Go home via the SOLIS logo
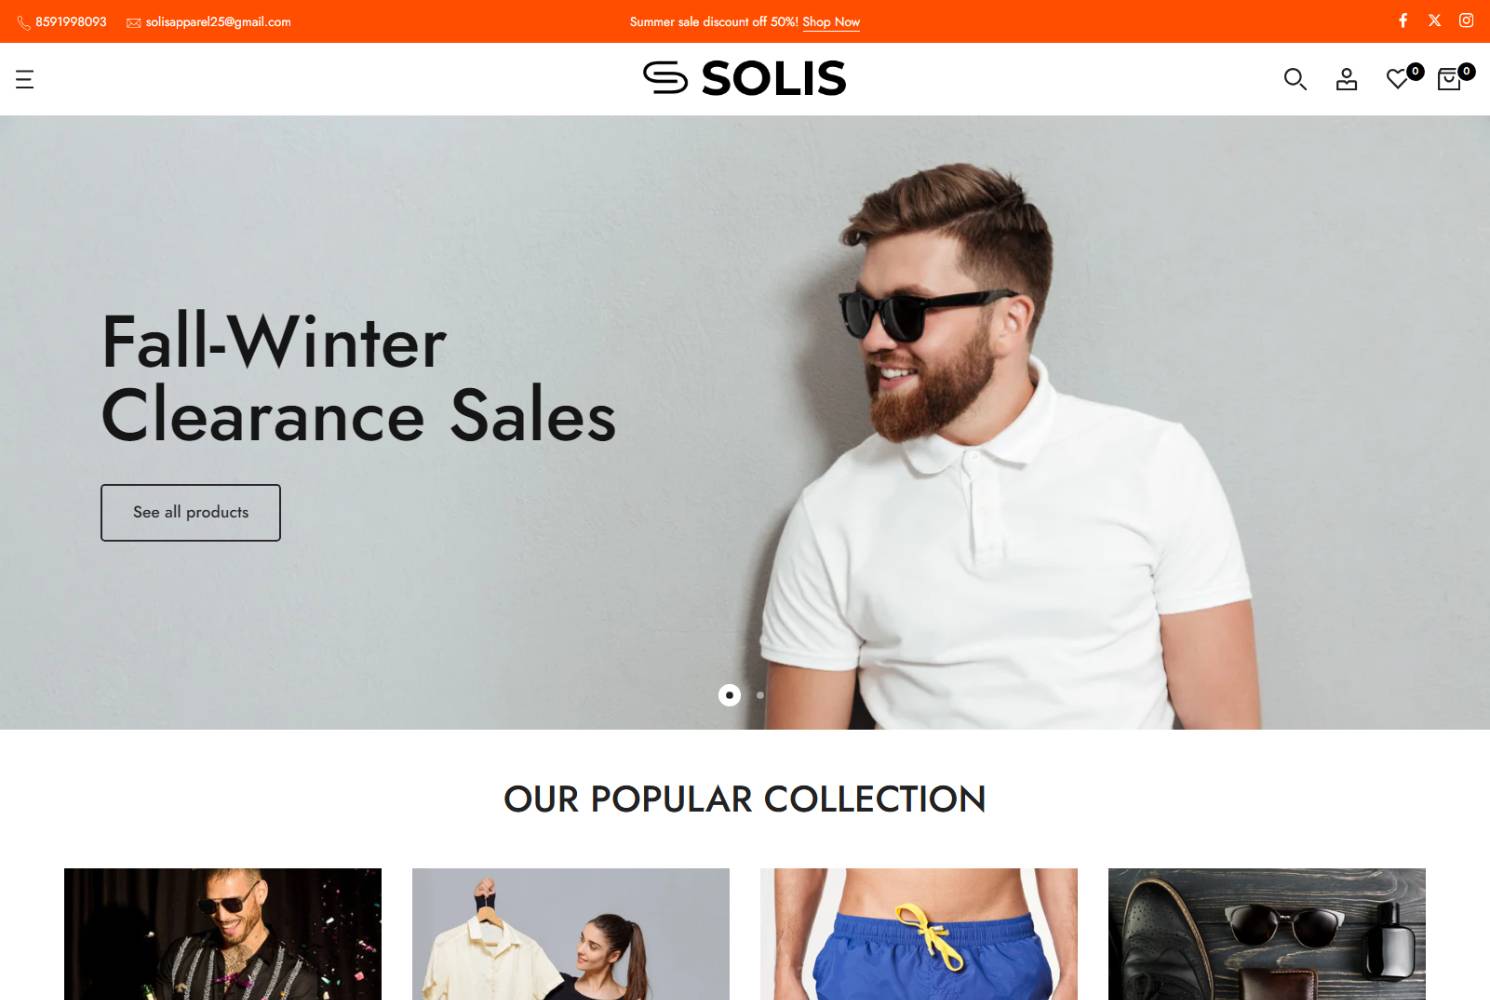This screenshot has height=1000, width=1490. (745, 78)
